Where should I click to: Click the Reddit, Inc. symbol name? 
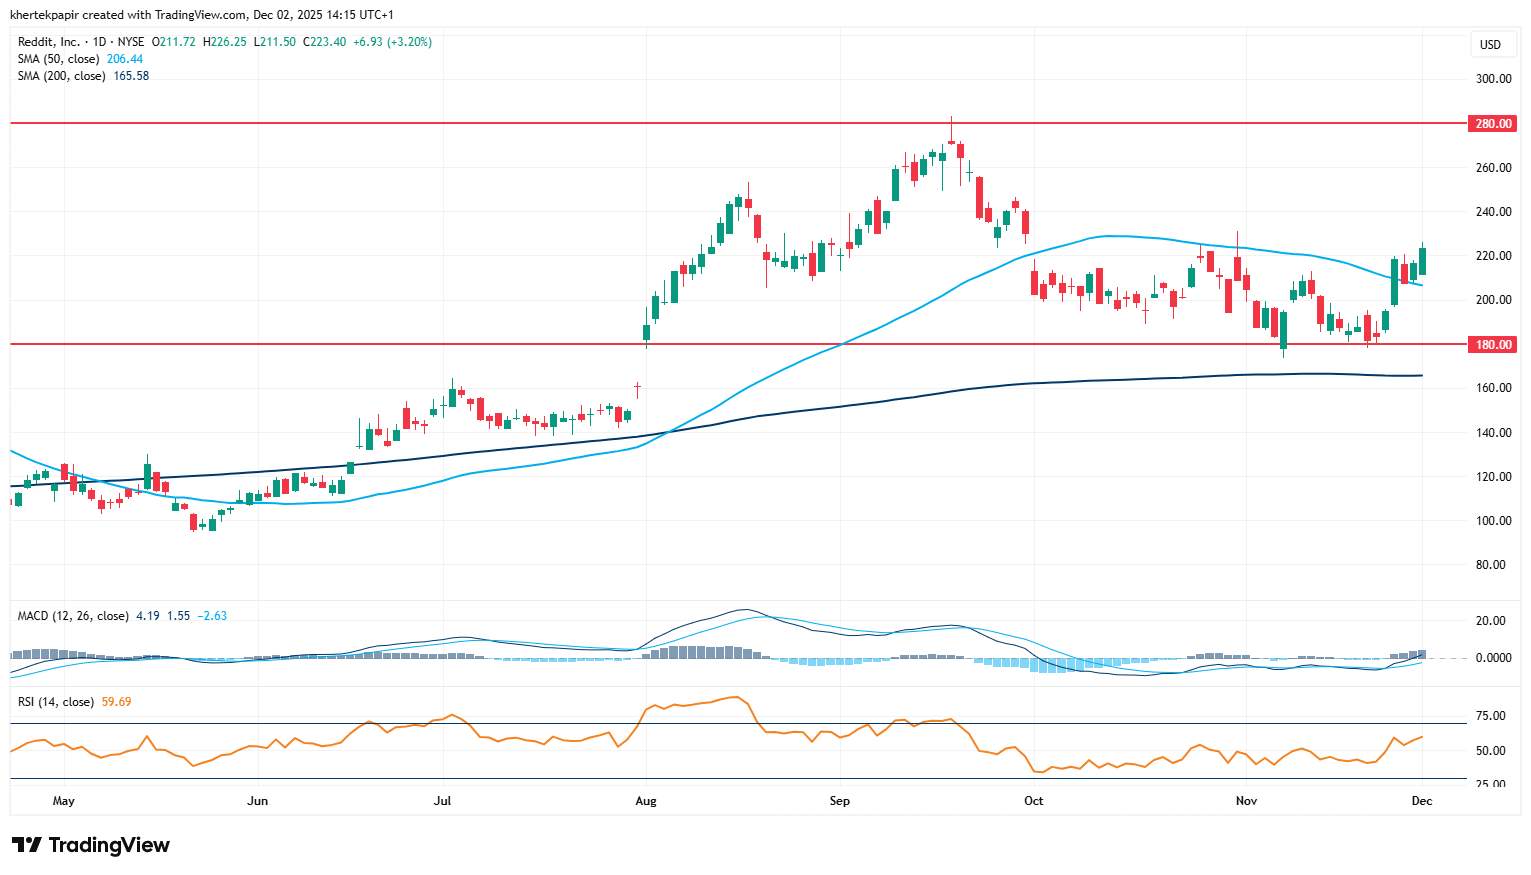[48, 42]
